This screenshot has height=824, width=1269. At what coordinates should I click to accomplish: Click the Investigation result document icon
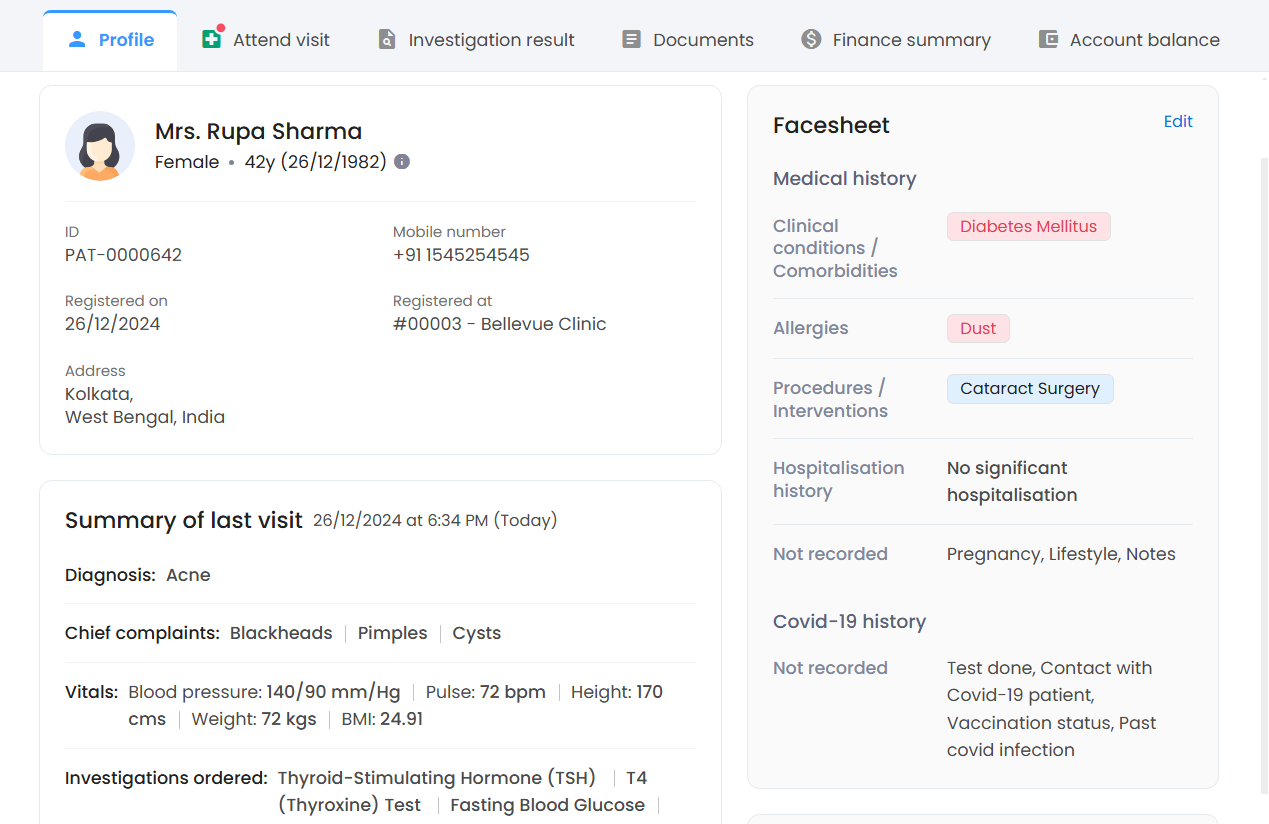387,40
